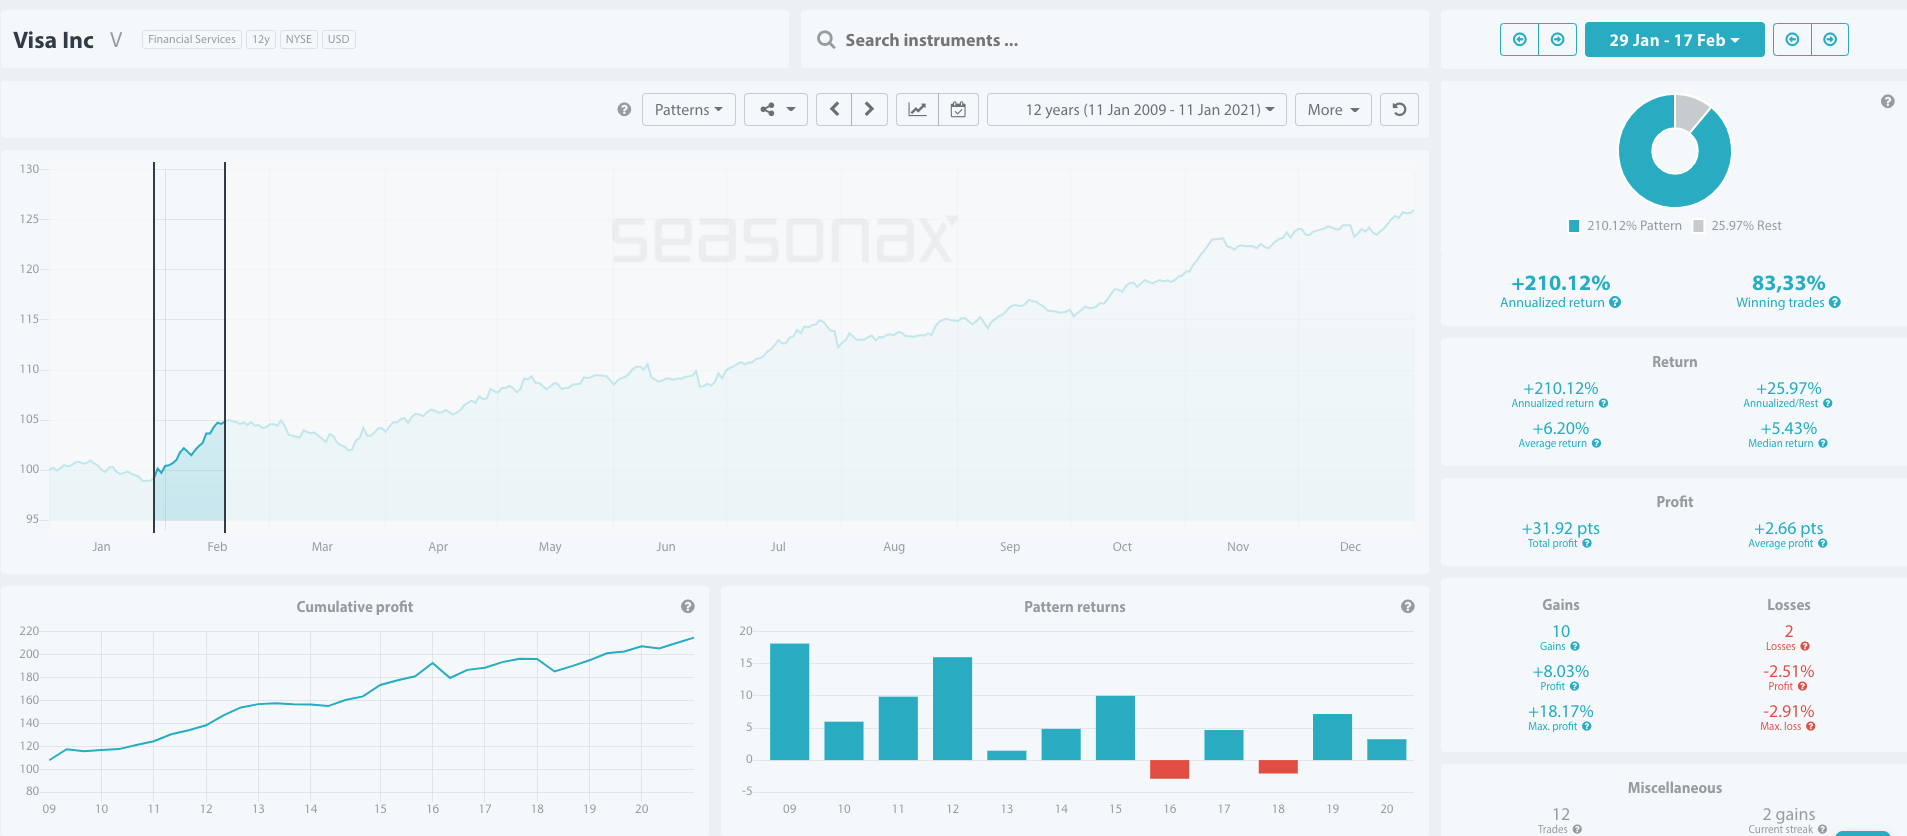The image size is (1907, 836).
Task: Click the Search instruments field
Action: 1114,40
